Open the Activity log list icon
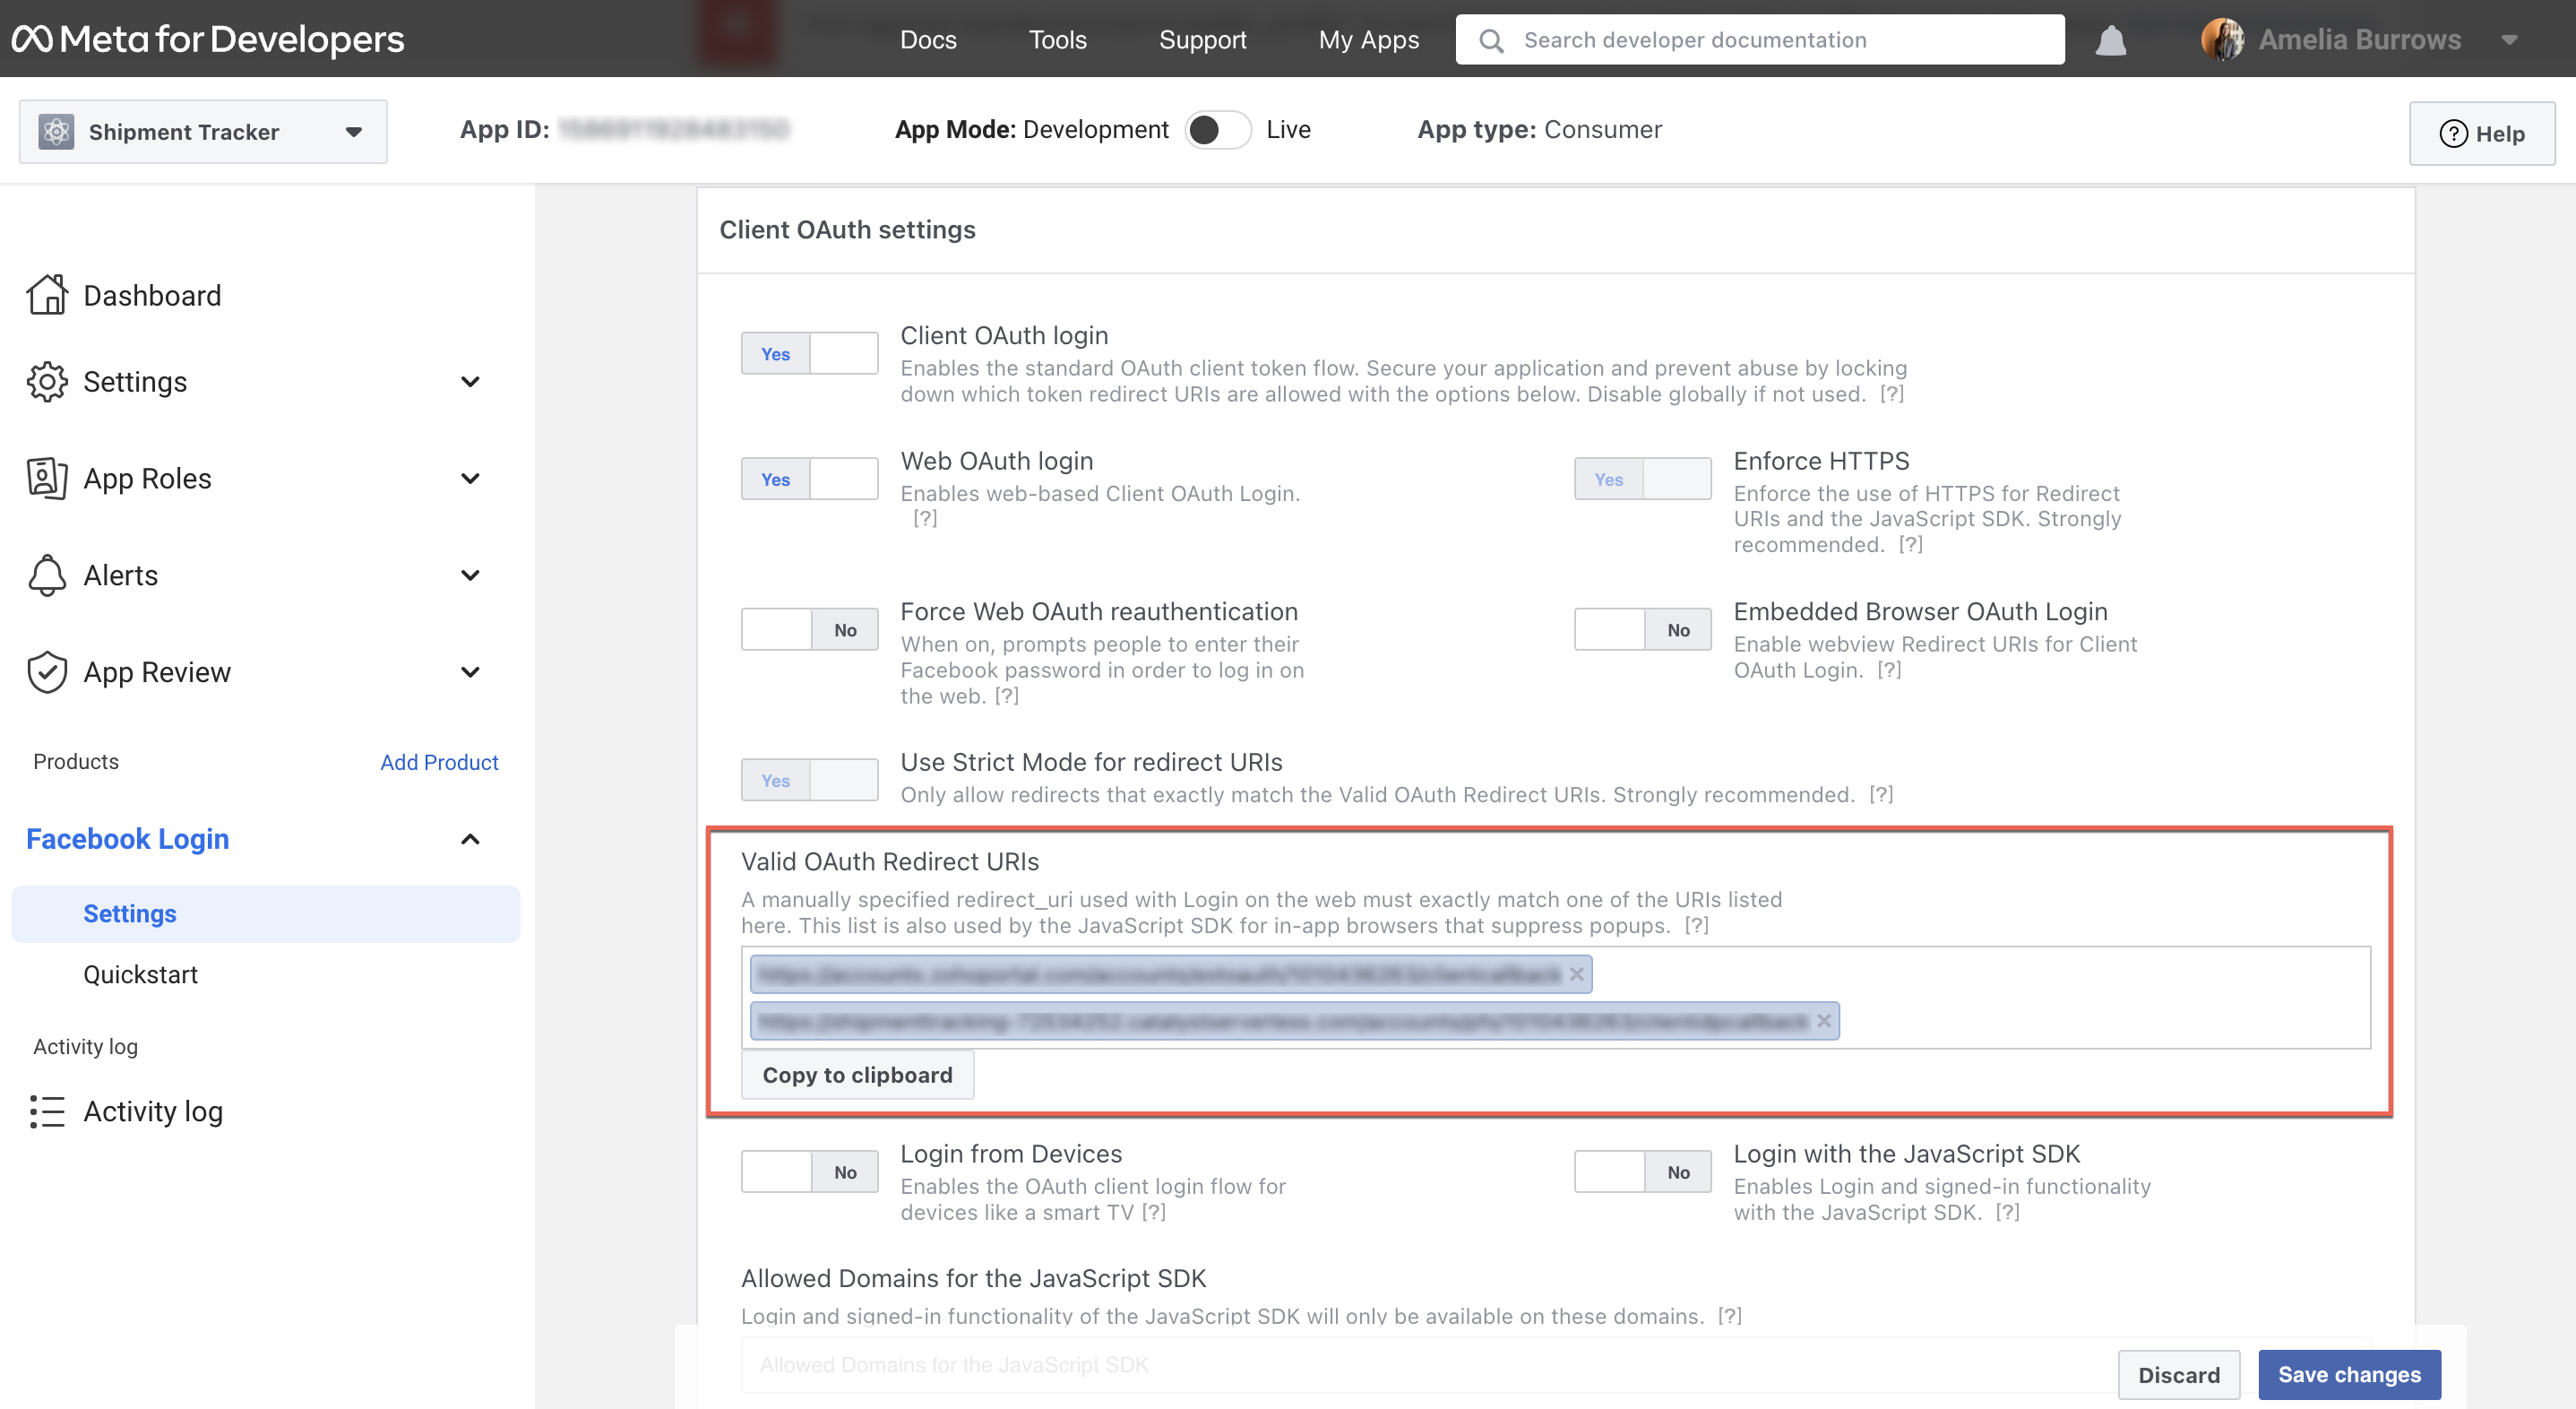Viewport: 2576px width, 1409px height. click(x=46, y=1111)
